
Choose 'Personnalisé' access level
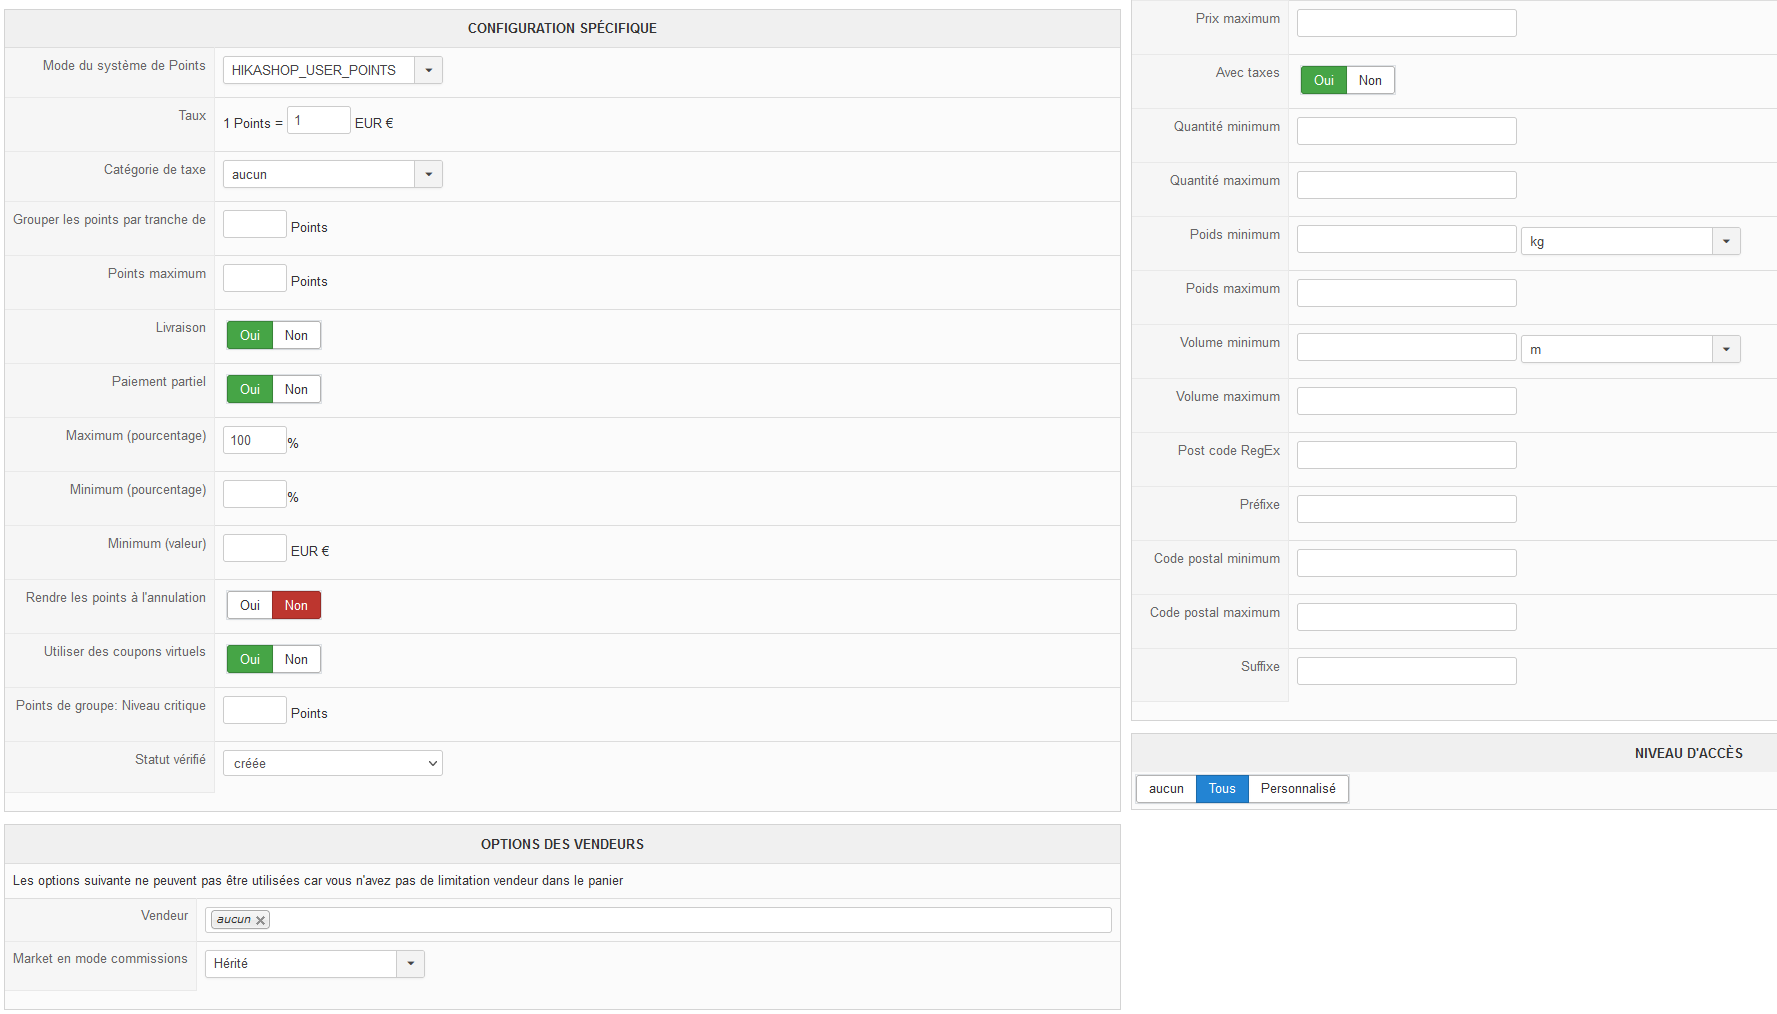[1298, 789]
